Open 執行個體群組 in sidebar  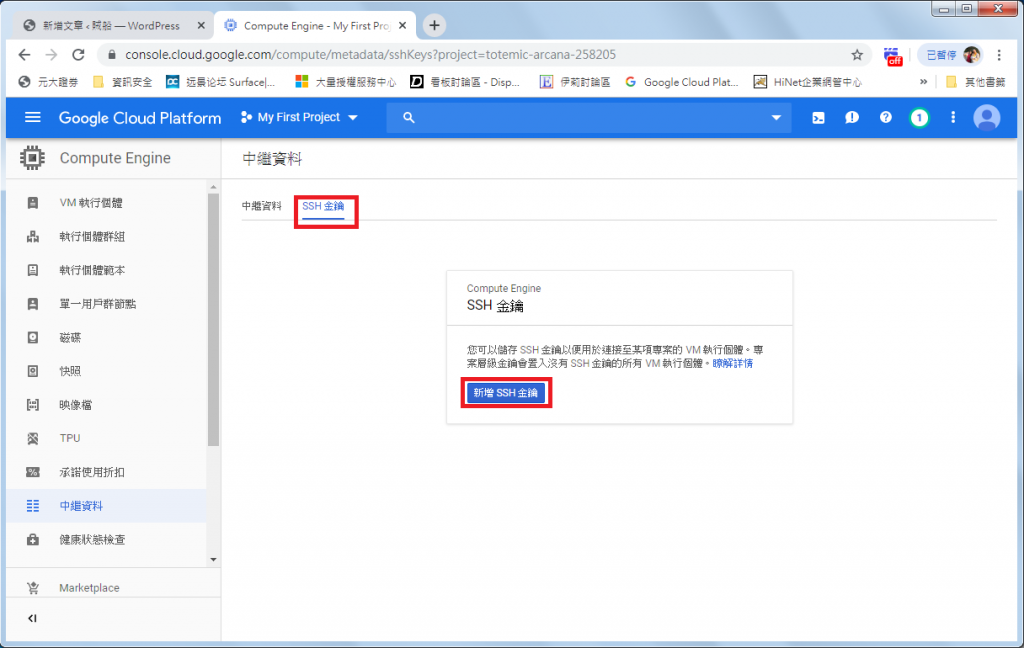(92, 236)
